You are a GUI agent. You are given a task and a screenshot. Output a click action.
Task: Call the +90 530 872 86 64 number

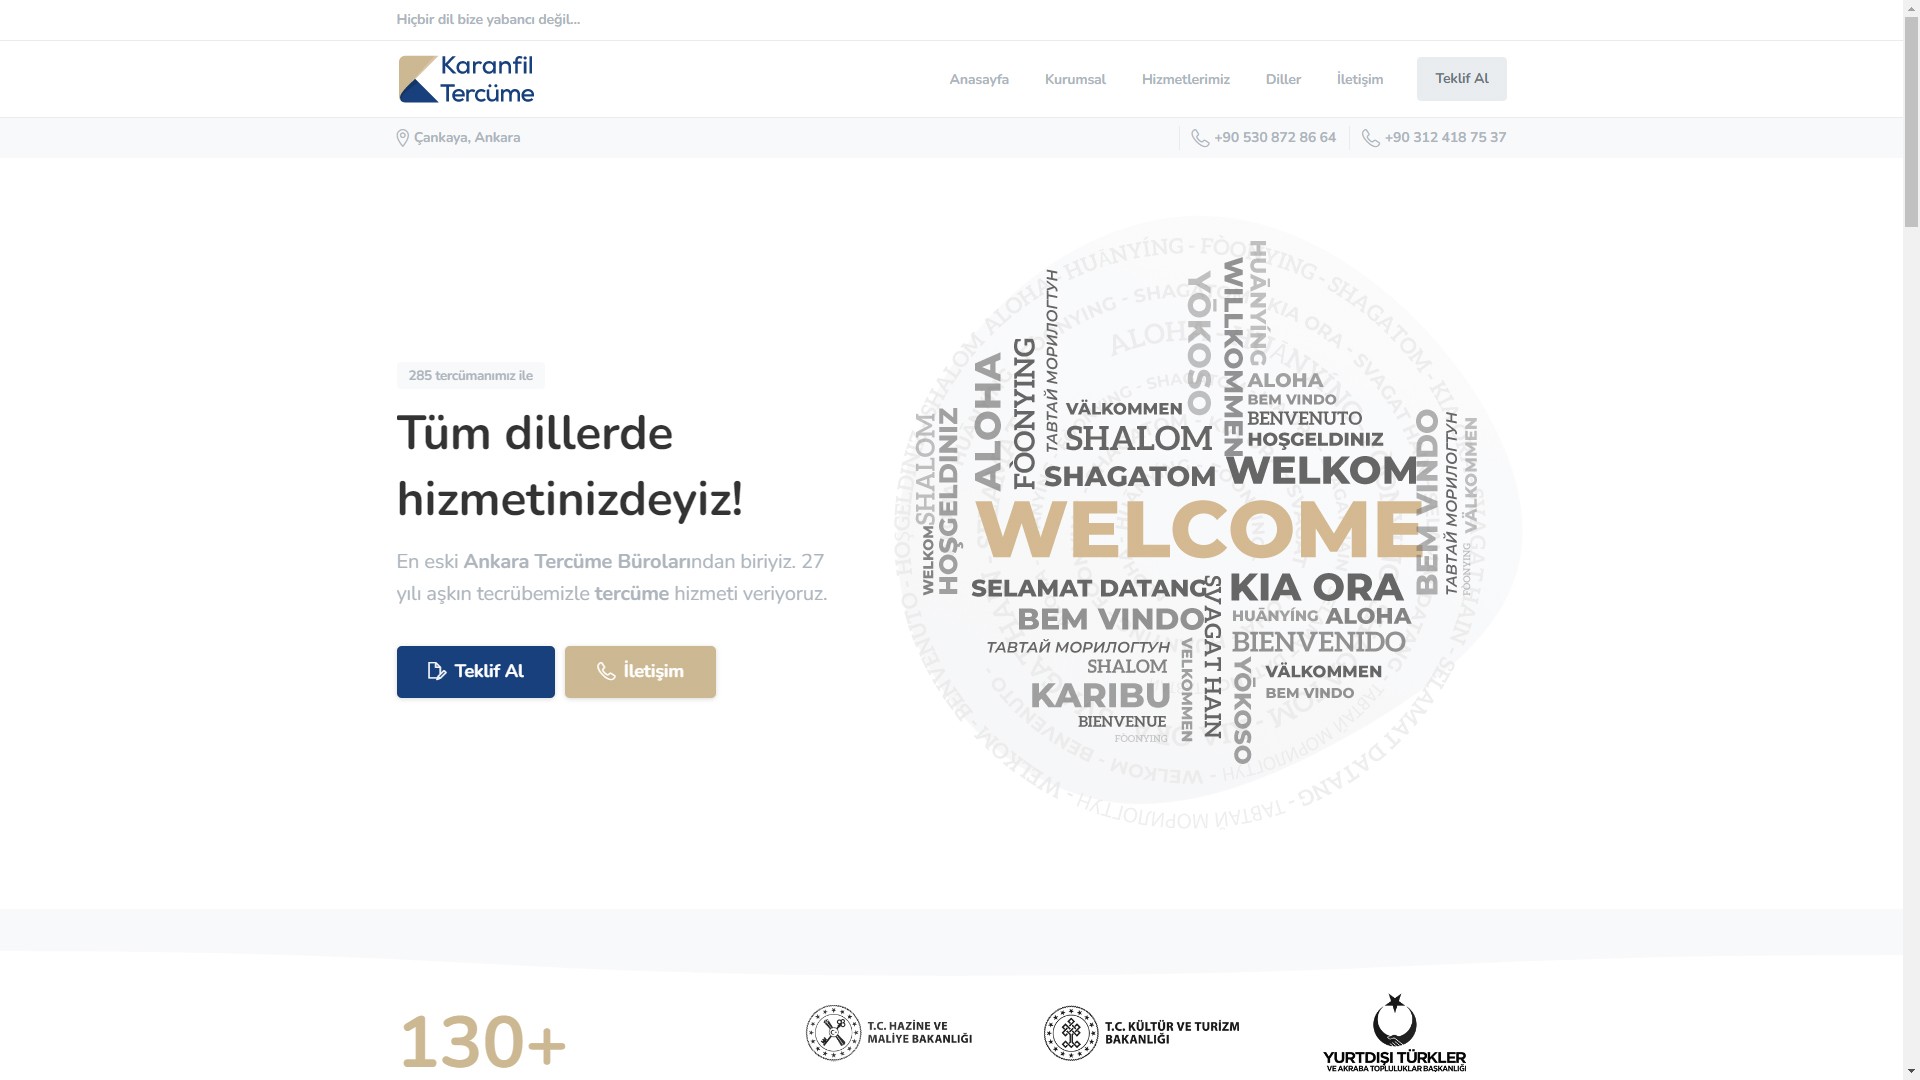pyautogui.click(x=1274, y=138)
